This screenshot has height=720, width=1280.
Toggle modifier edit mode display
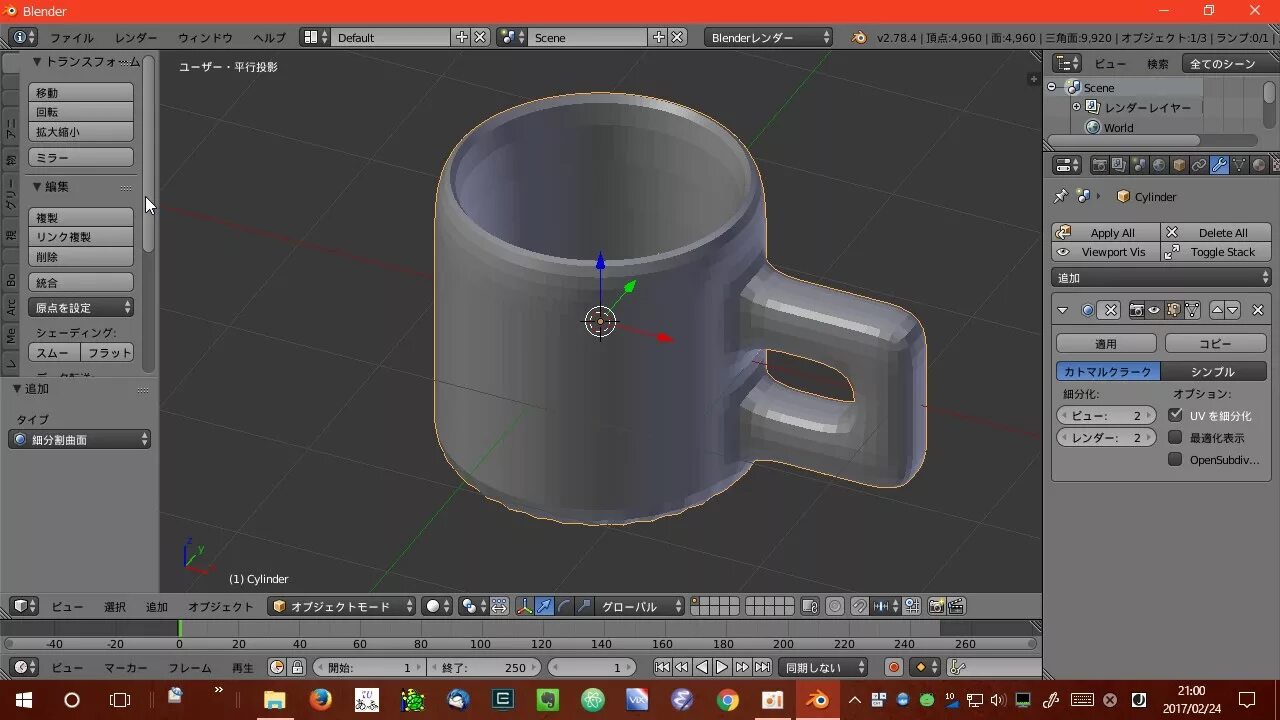[1173, 310]
